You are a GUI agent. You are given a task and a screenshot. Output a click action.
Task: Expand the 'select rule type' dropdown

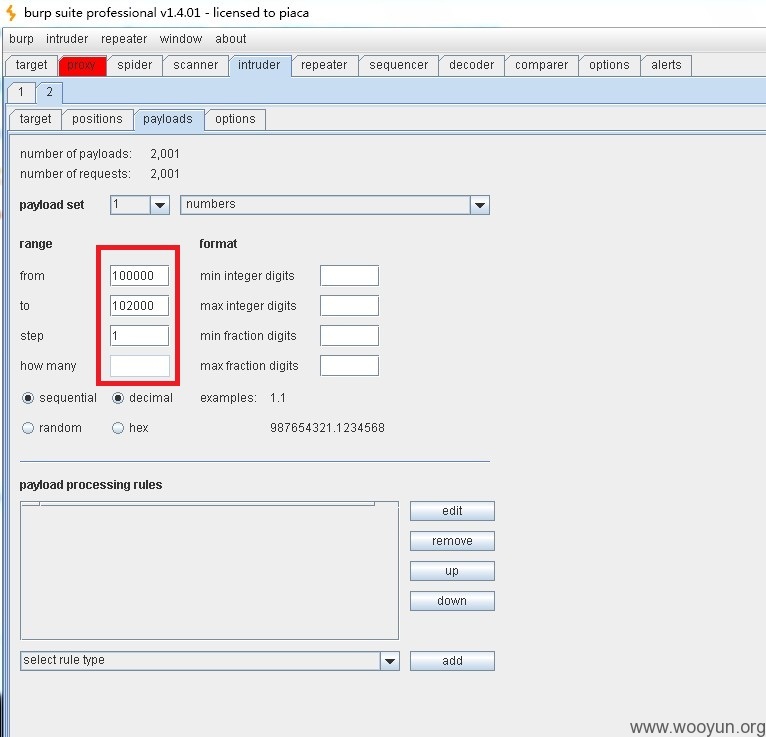389,661
